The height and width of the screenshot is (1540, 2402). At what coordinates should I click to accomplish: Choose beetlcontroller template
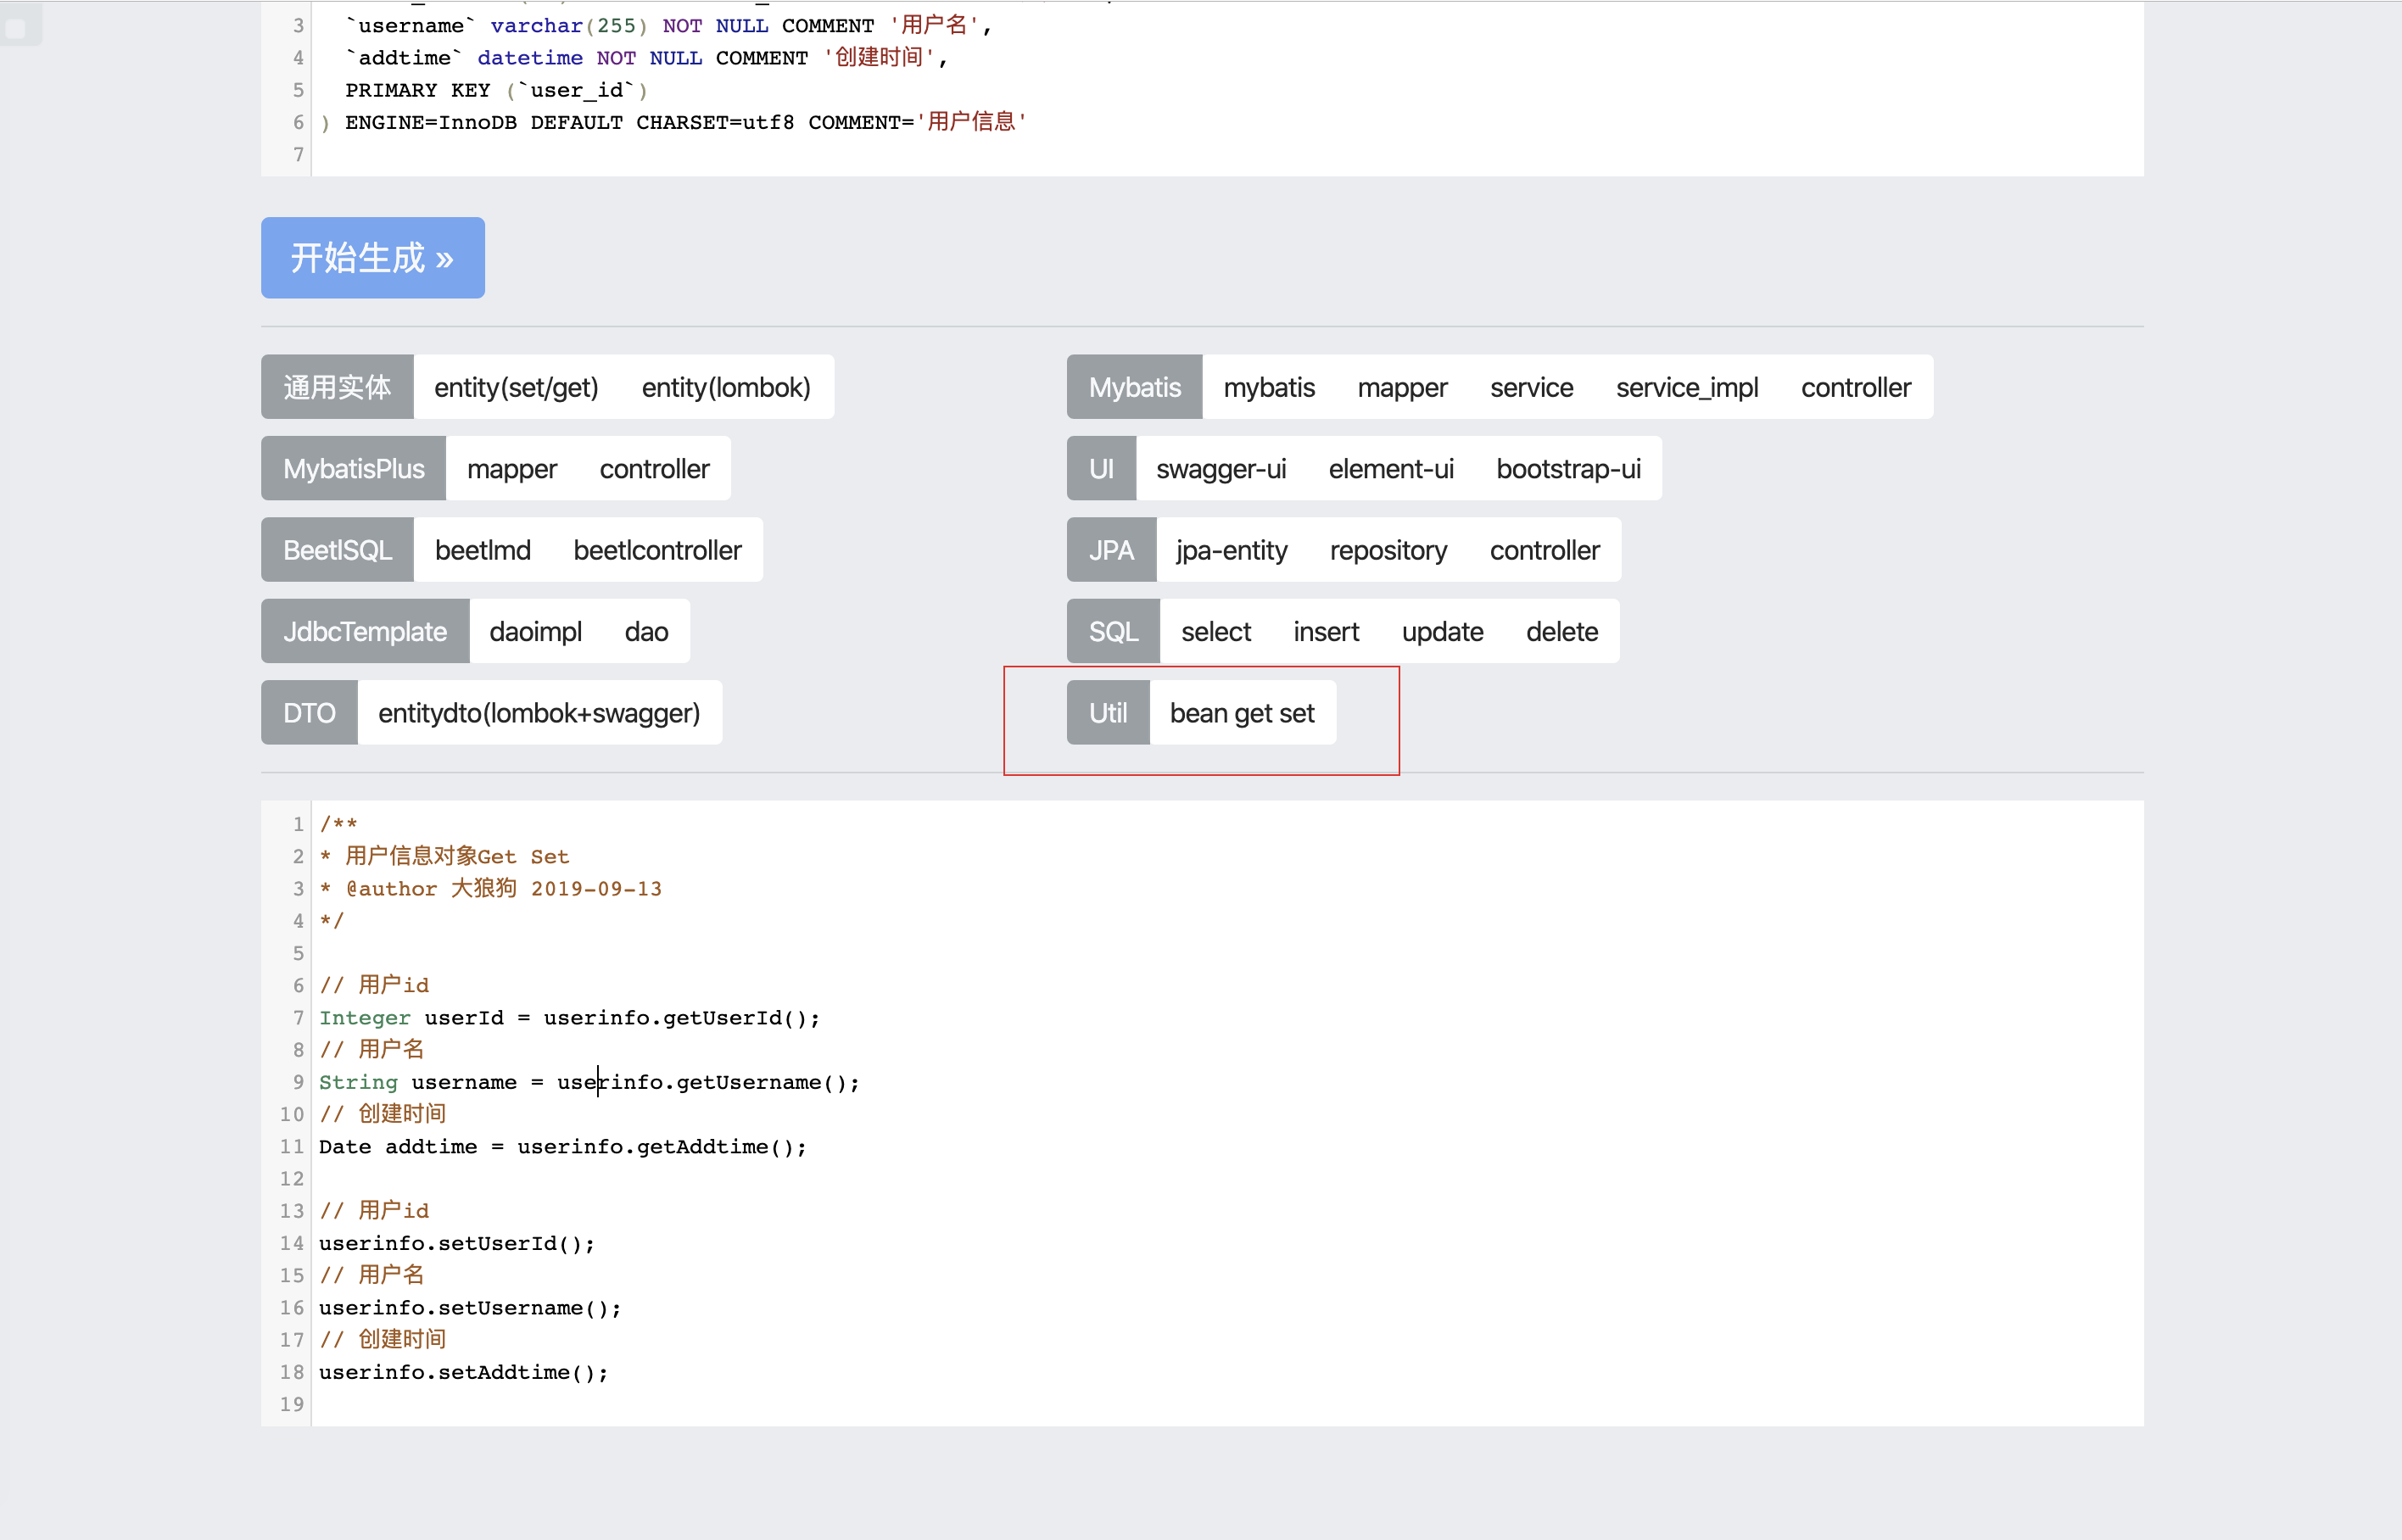point(657,550)
